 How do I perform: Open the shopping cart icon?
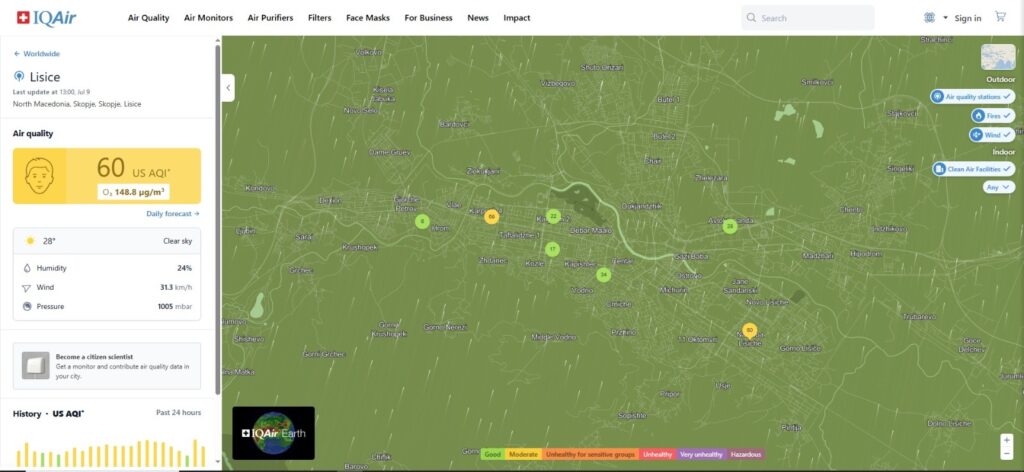tap(1000, 17)
